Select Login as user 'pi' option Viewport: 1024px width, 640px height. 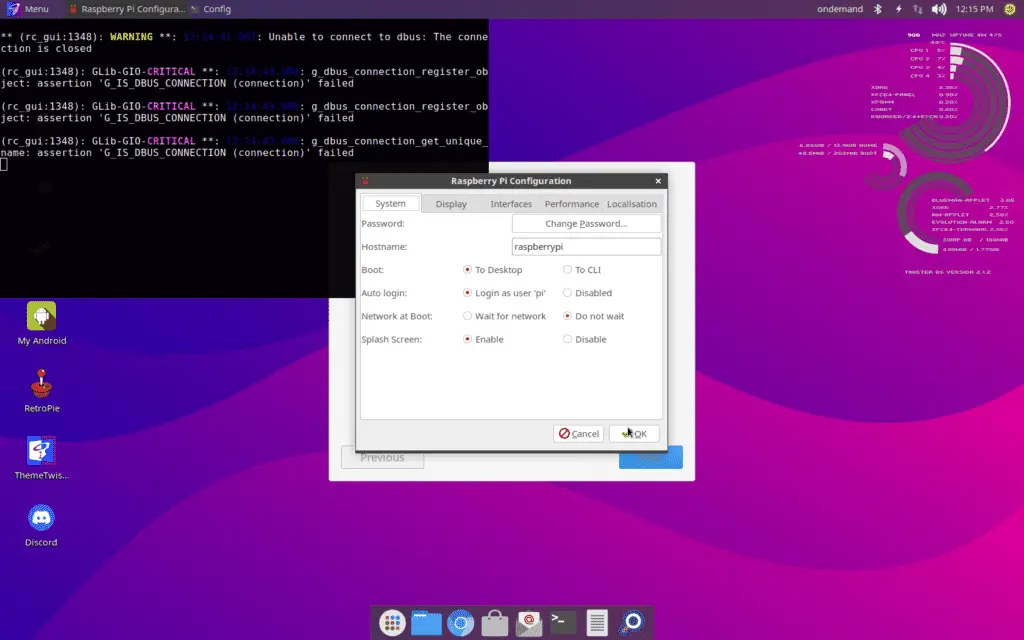pyautogui.click(x=504, y=293)
